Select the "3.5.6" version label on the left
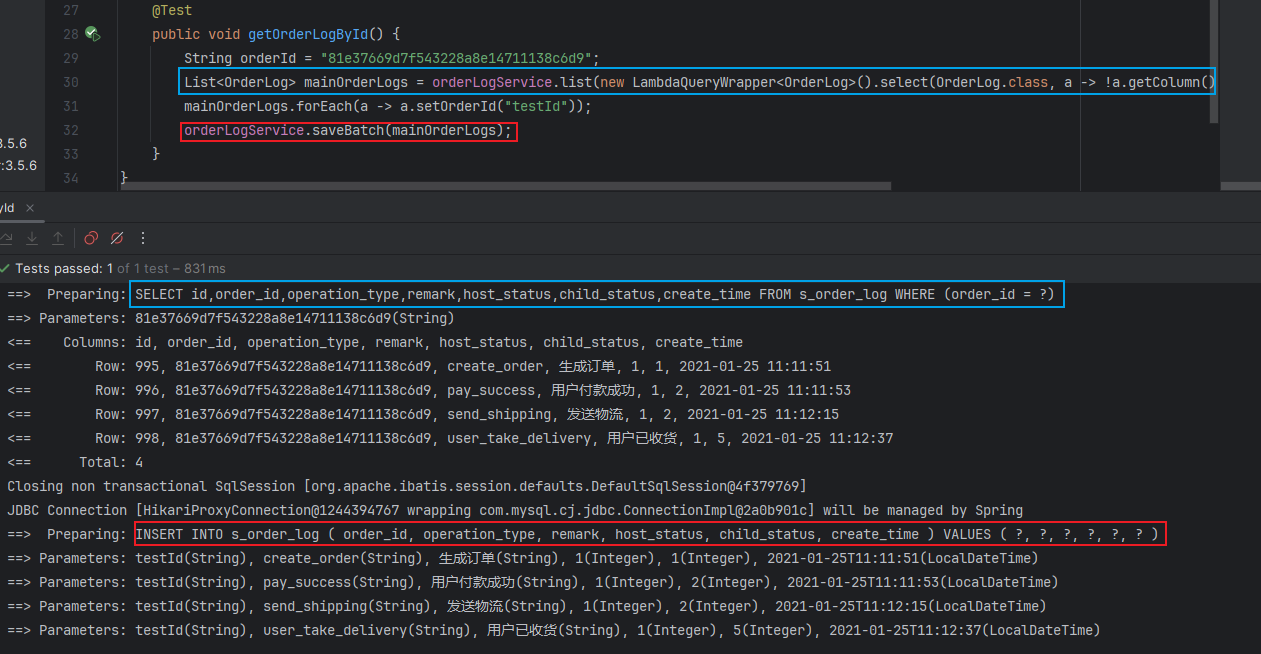Viewport: 1261px width, 654px height. [x=13, y=143]
